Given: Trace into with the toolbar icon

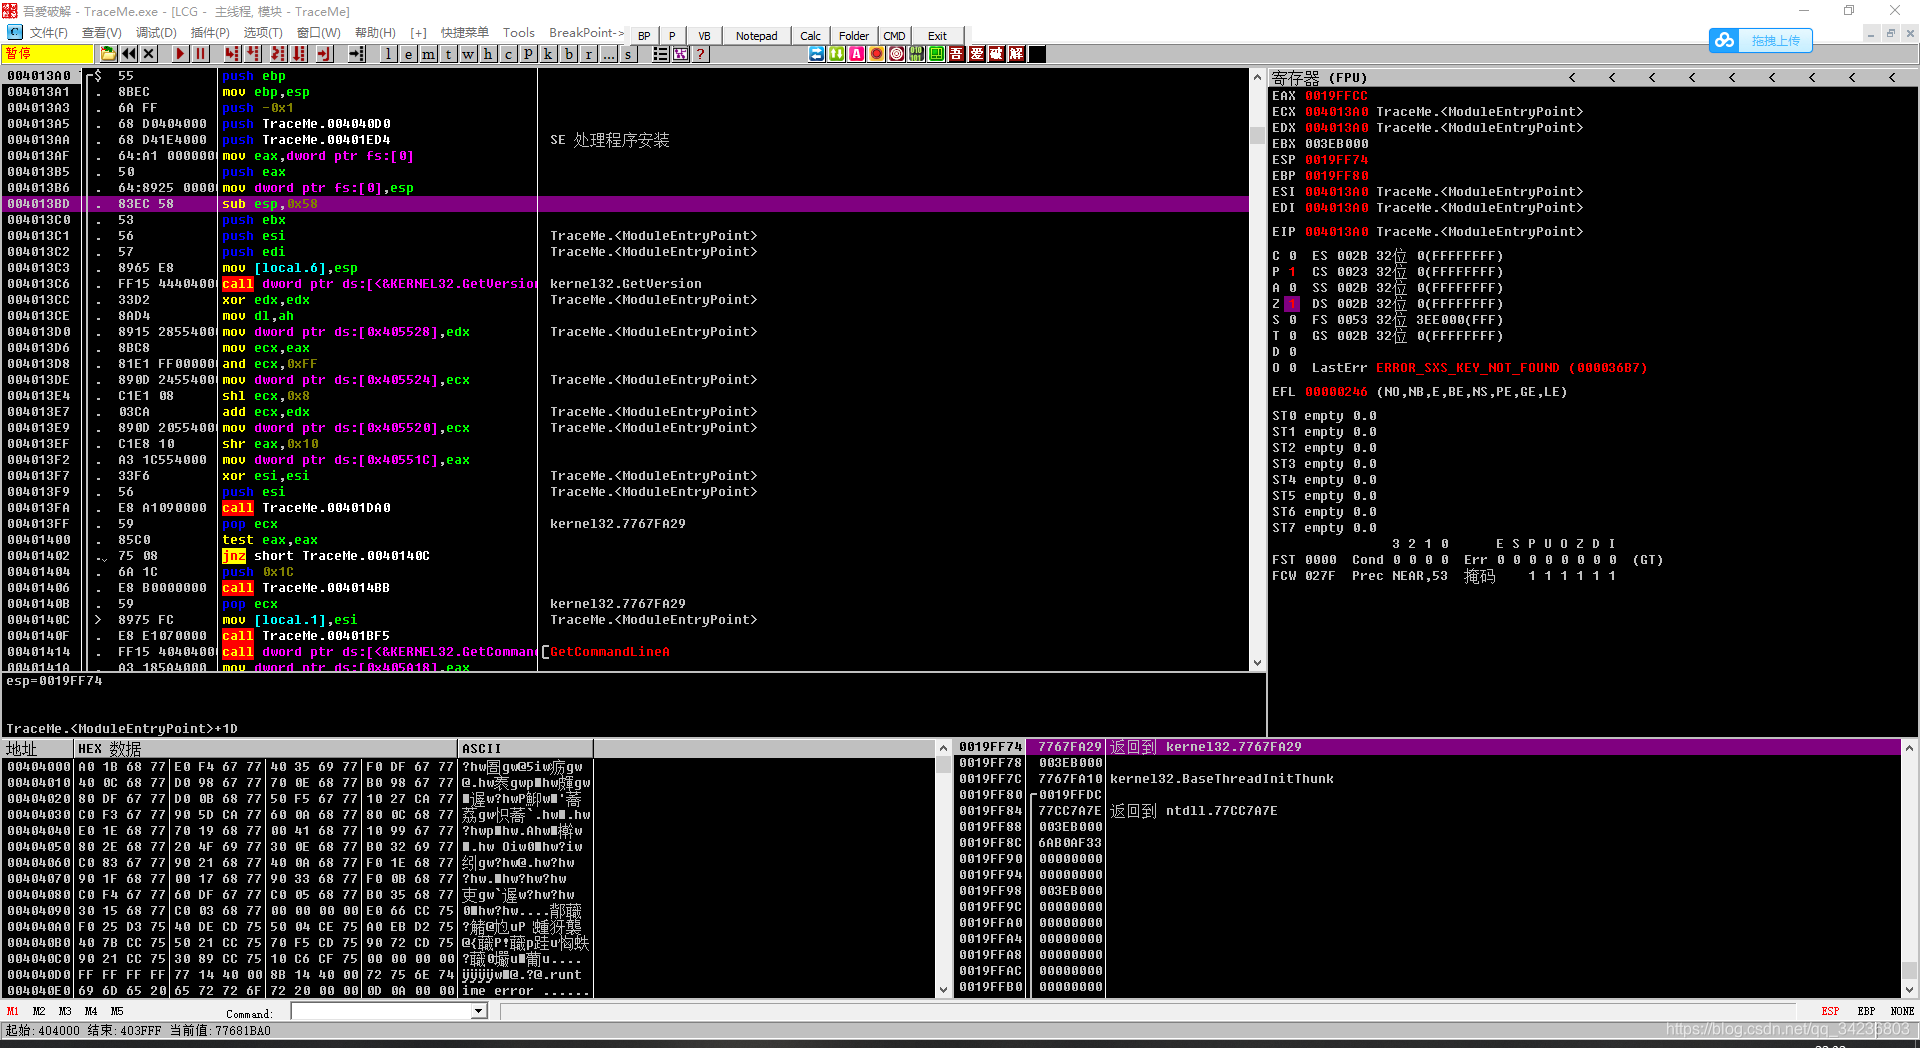Looking at the screenshot, I should coord(278,54).
